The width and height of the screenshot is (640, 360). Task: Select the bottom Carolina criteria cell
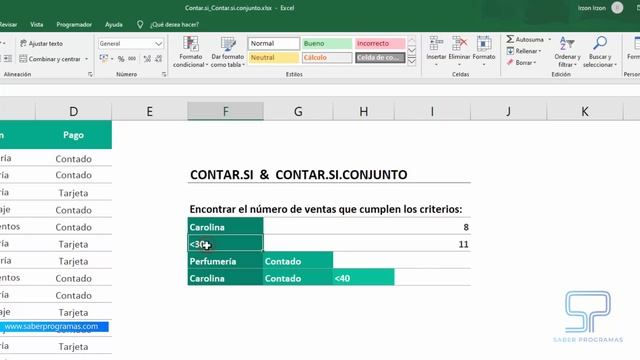coord(225,278)
